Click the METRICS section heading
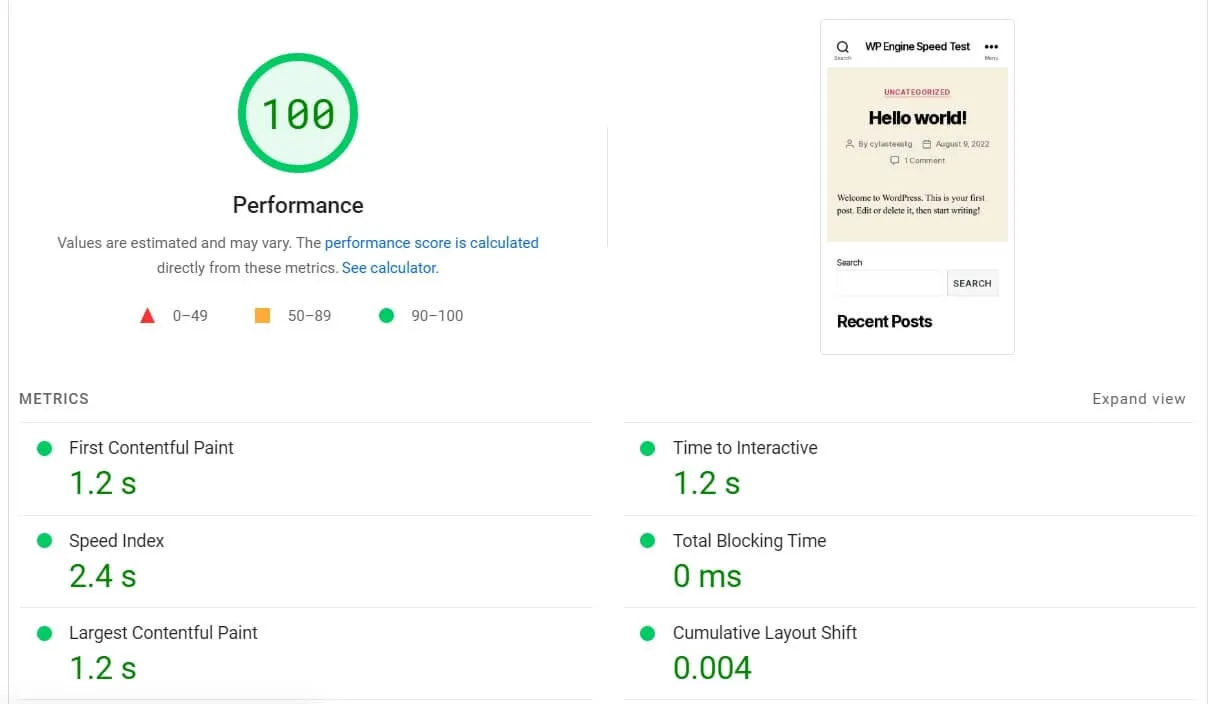Viewport: 1214px width, 704px height. click(x=54, y=399)
